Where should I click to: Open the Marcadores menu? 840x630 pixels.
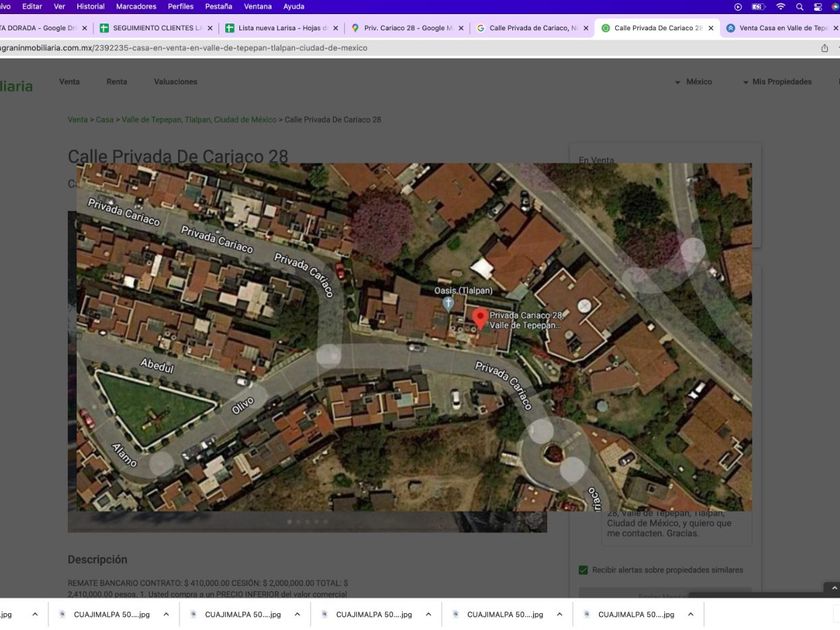136,7
